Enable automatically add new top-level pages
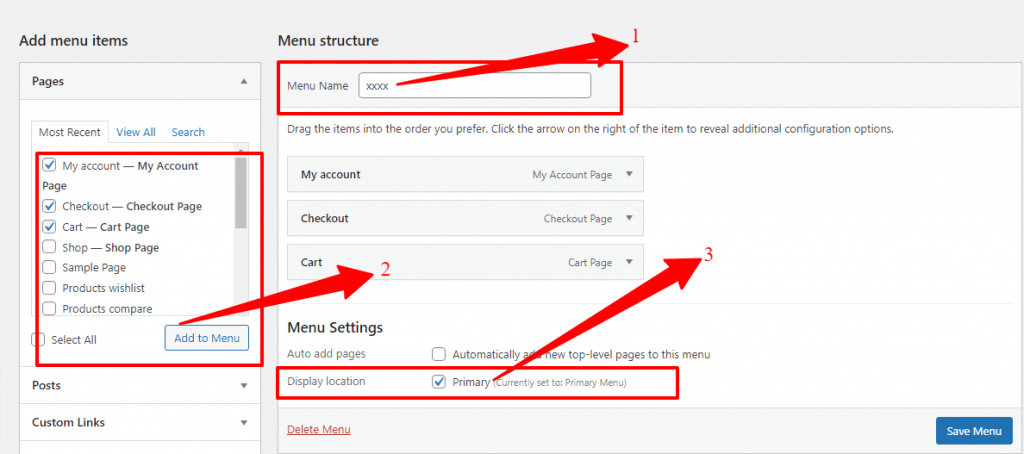The image size is (1024, 454). click(x=439, y=354)
